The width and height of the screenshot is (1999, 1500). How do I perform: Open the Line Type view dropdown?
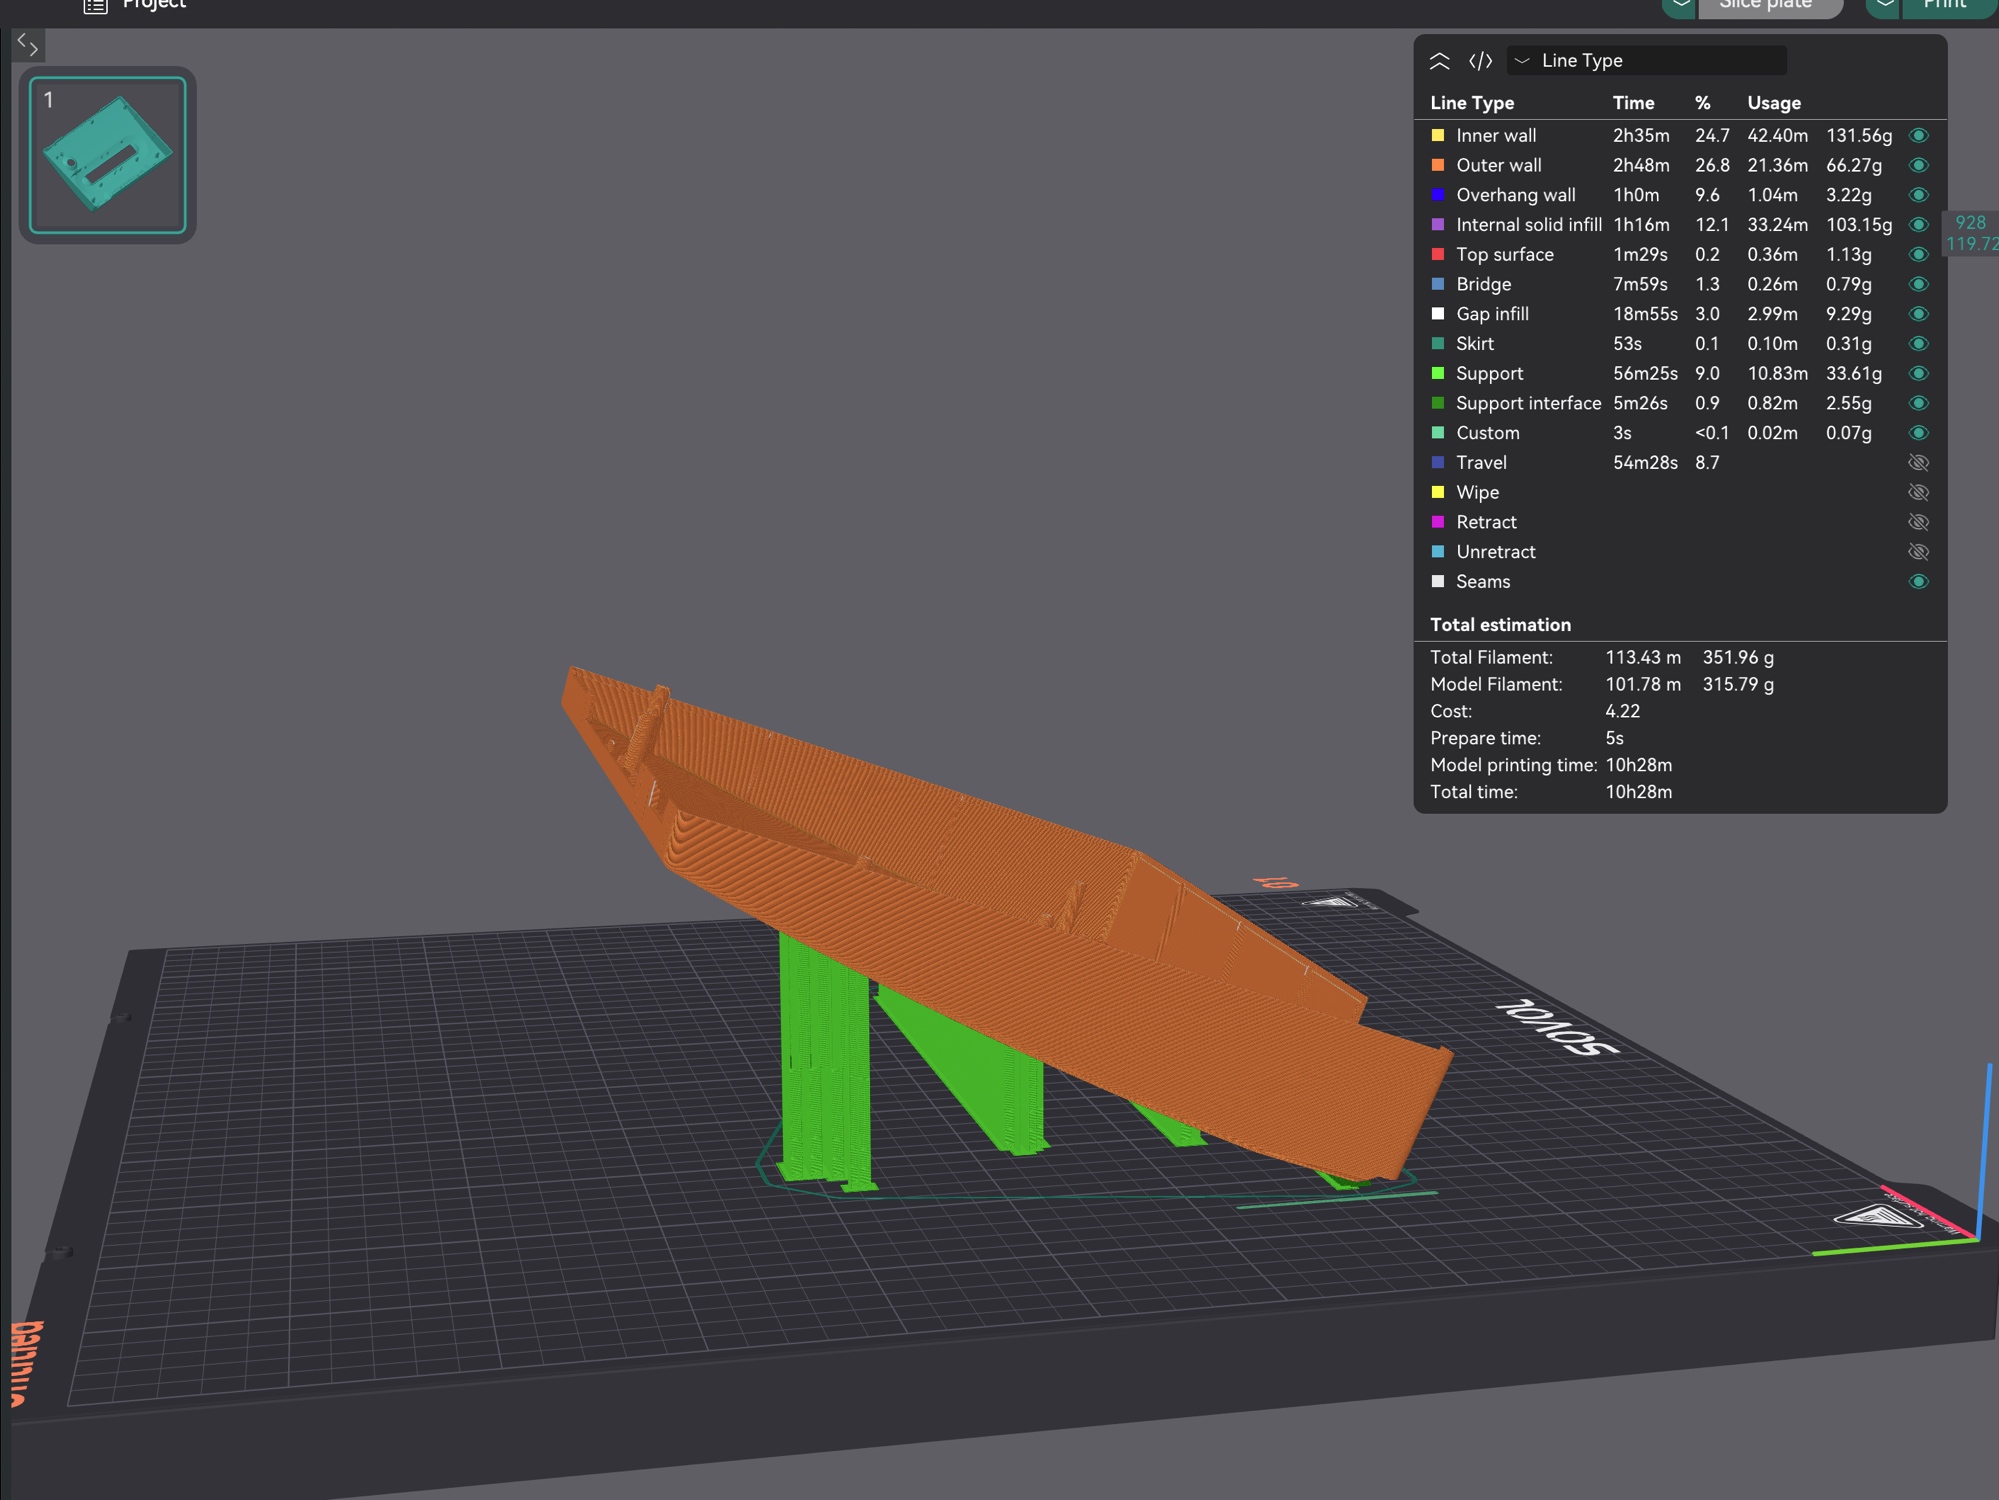[1646, 61]
